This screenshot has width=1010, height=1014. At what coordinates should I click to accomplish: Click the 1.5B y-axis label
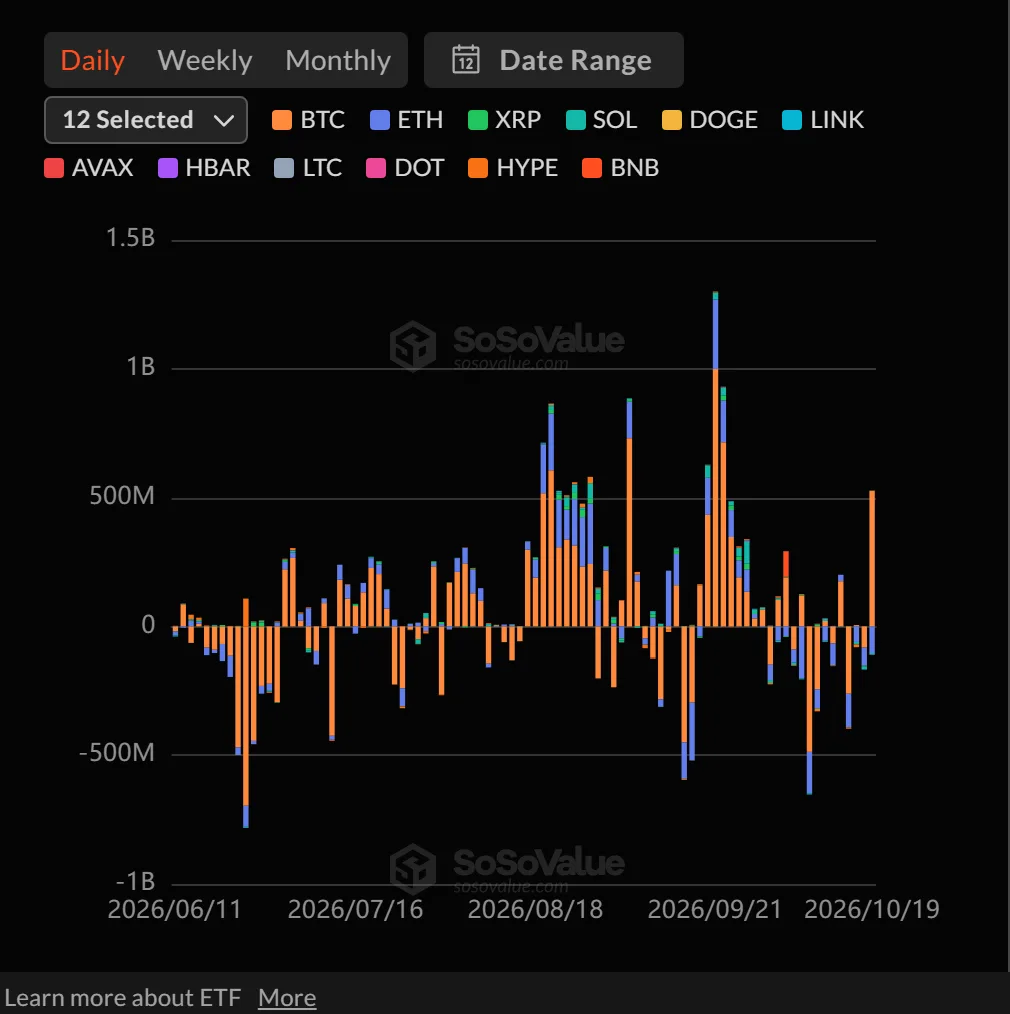131,238
